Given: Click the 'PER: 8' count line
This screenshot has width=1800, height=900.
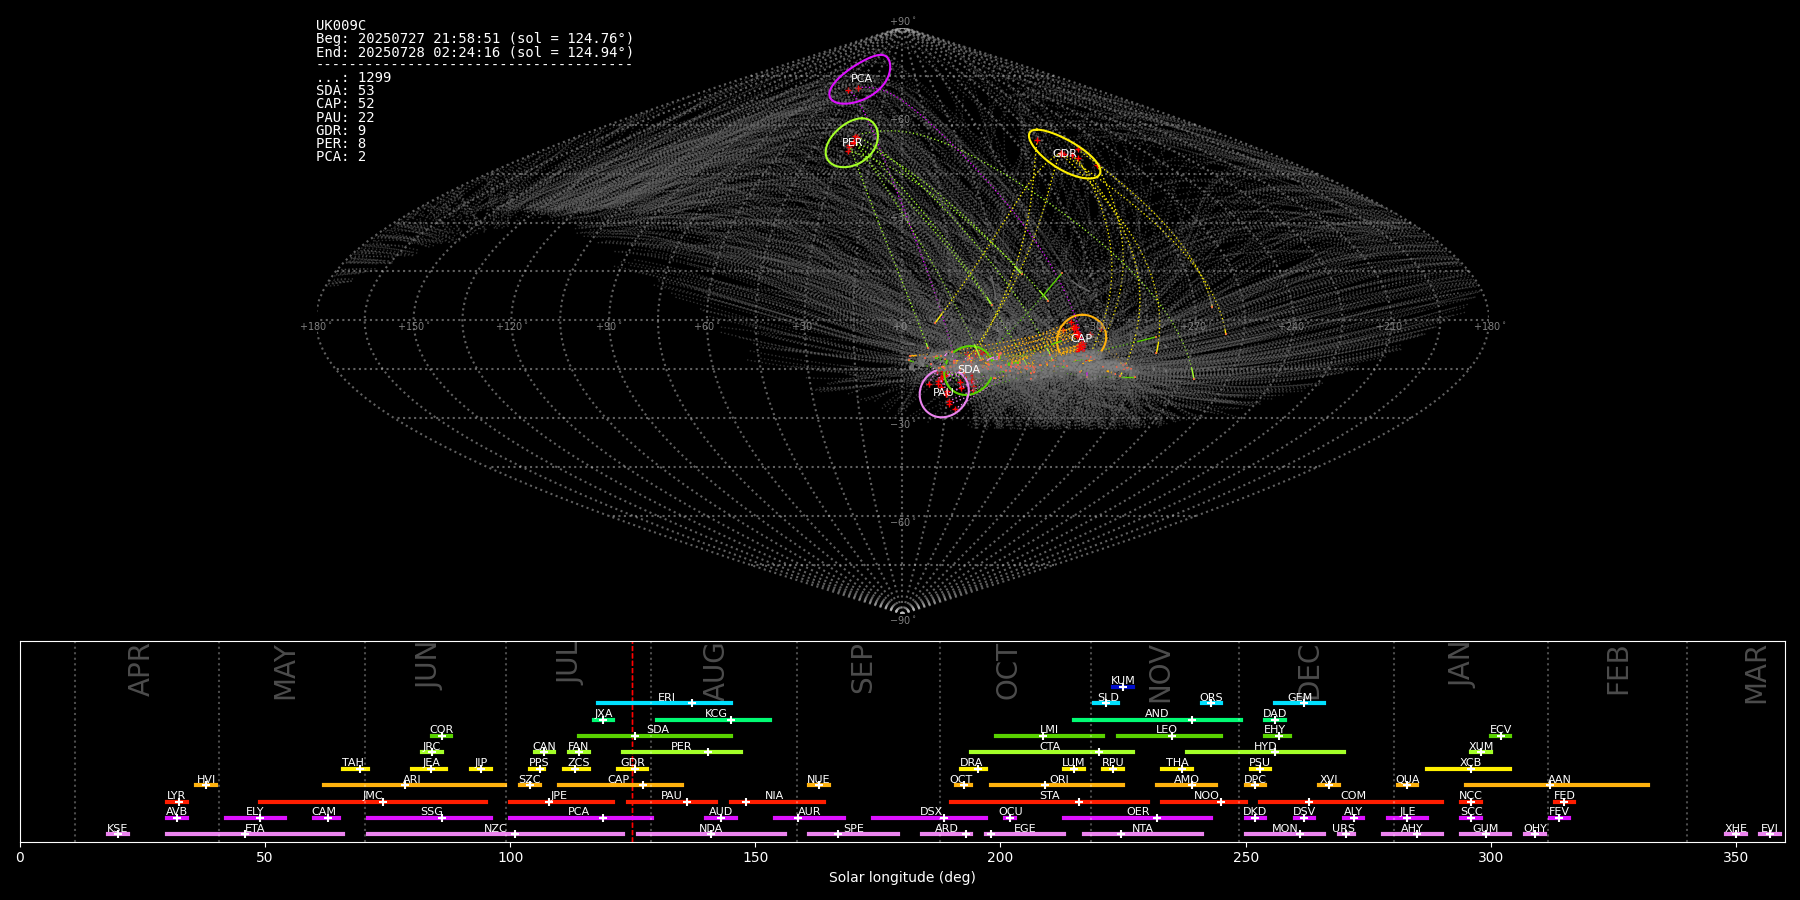Looking at the screenshot, I should 341,144.
